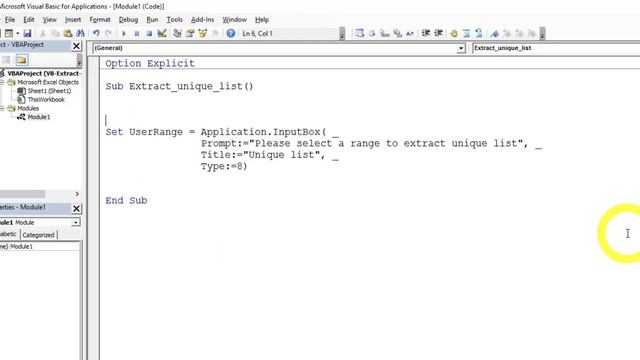Image resolution: width=640 pixels, height=360 pixels.
Task: Open the Tools menu
Action: (x=174, y=20)
